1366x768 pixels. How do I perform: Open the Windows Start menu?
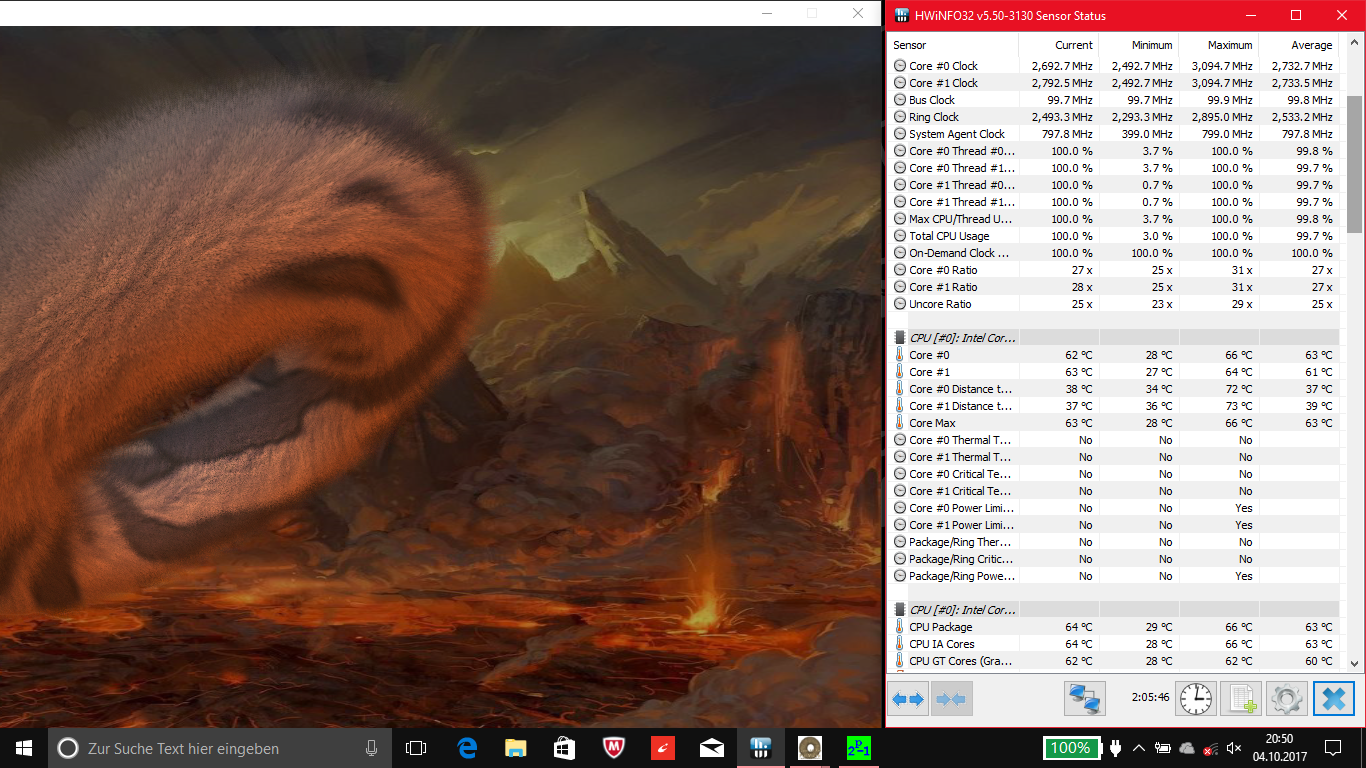coord(24,748)
